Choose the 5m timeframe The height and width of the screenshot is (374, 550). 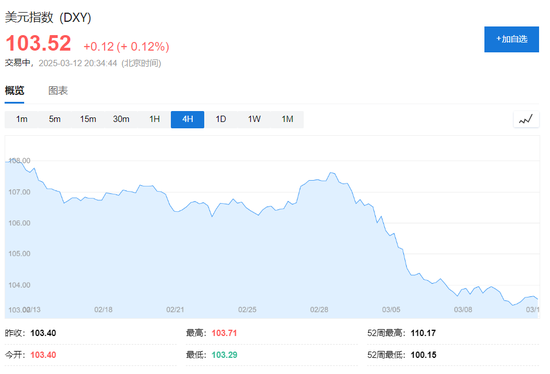(54, 119)
